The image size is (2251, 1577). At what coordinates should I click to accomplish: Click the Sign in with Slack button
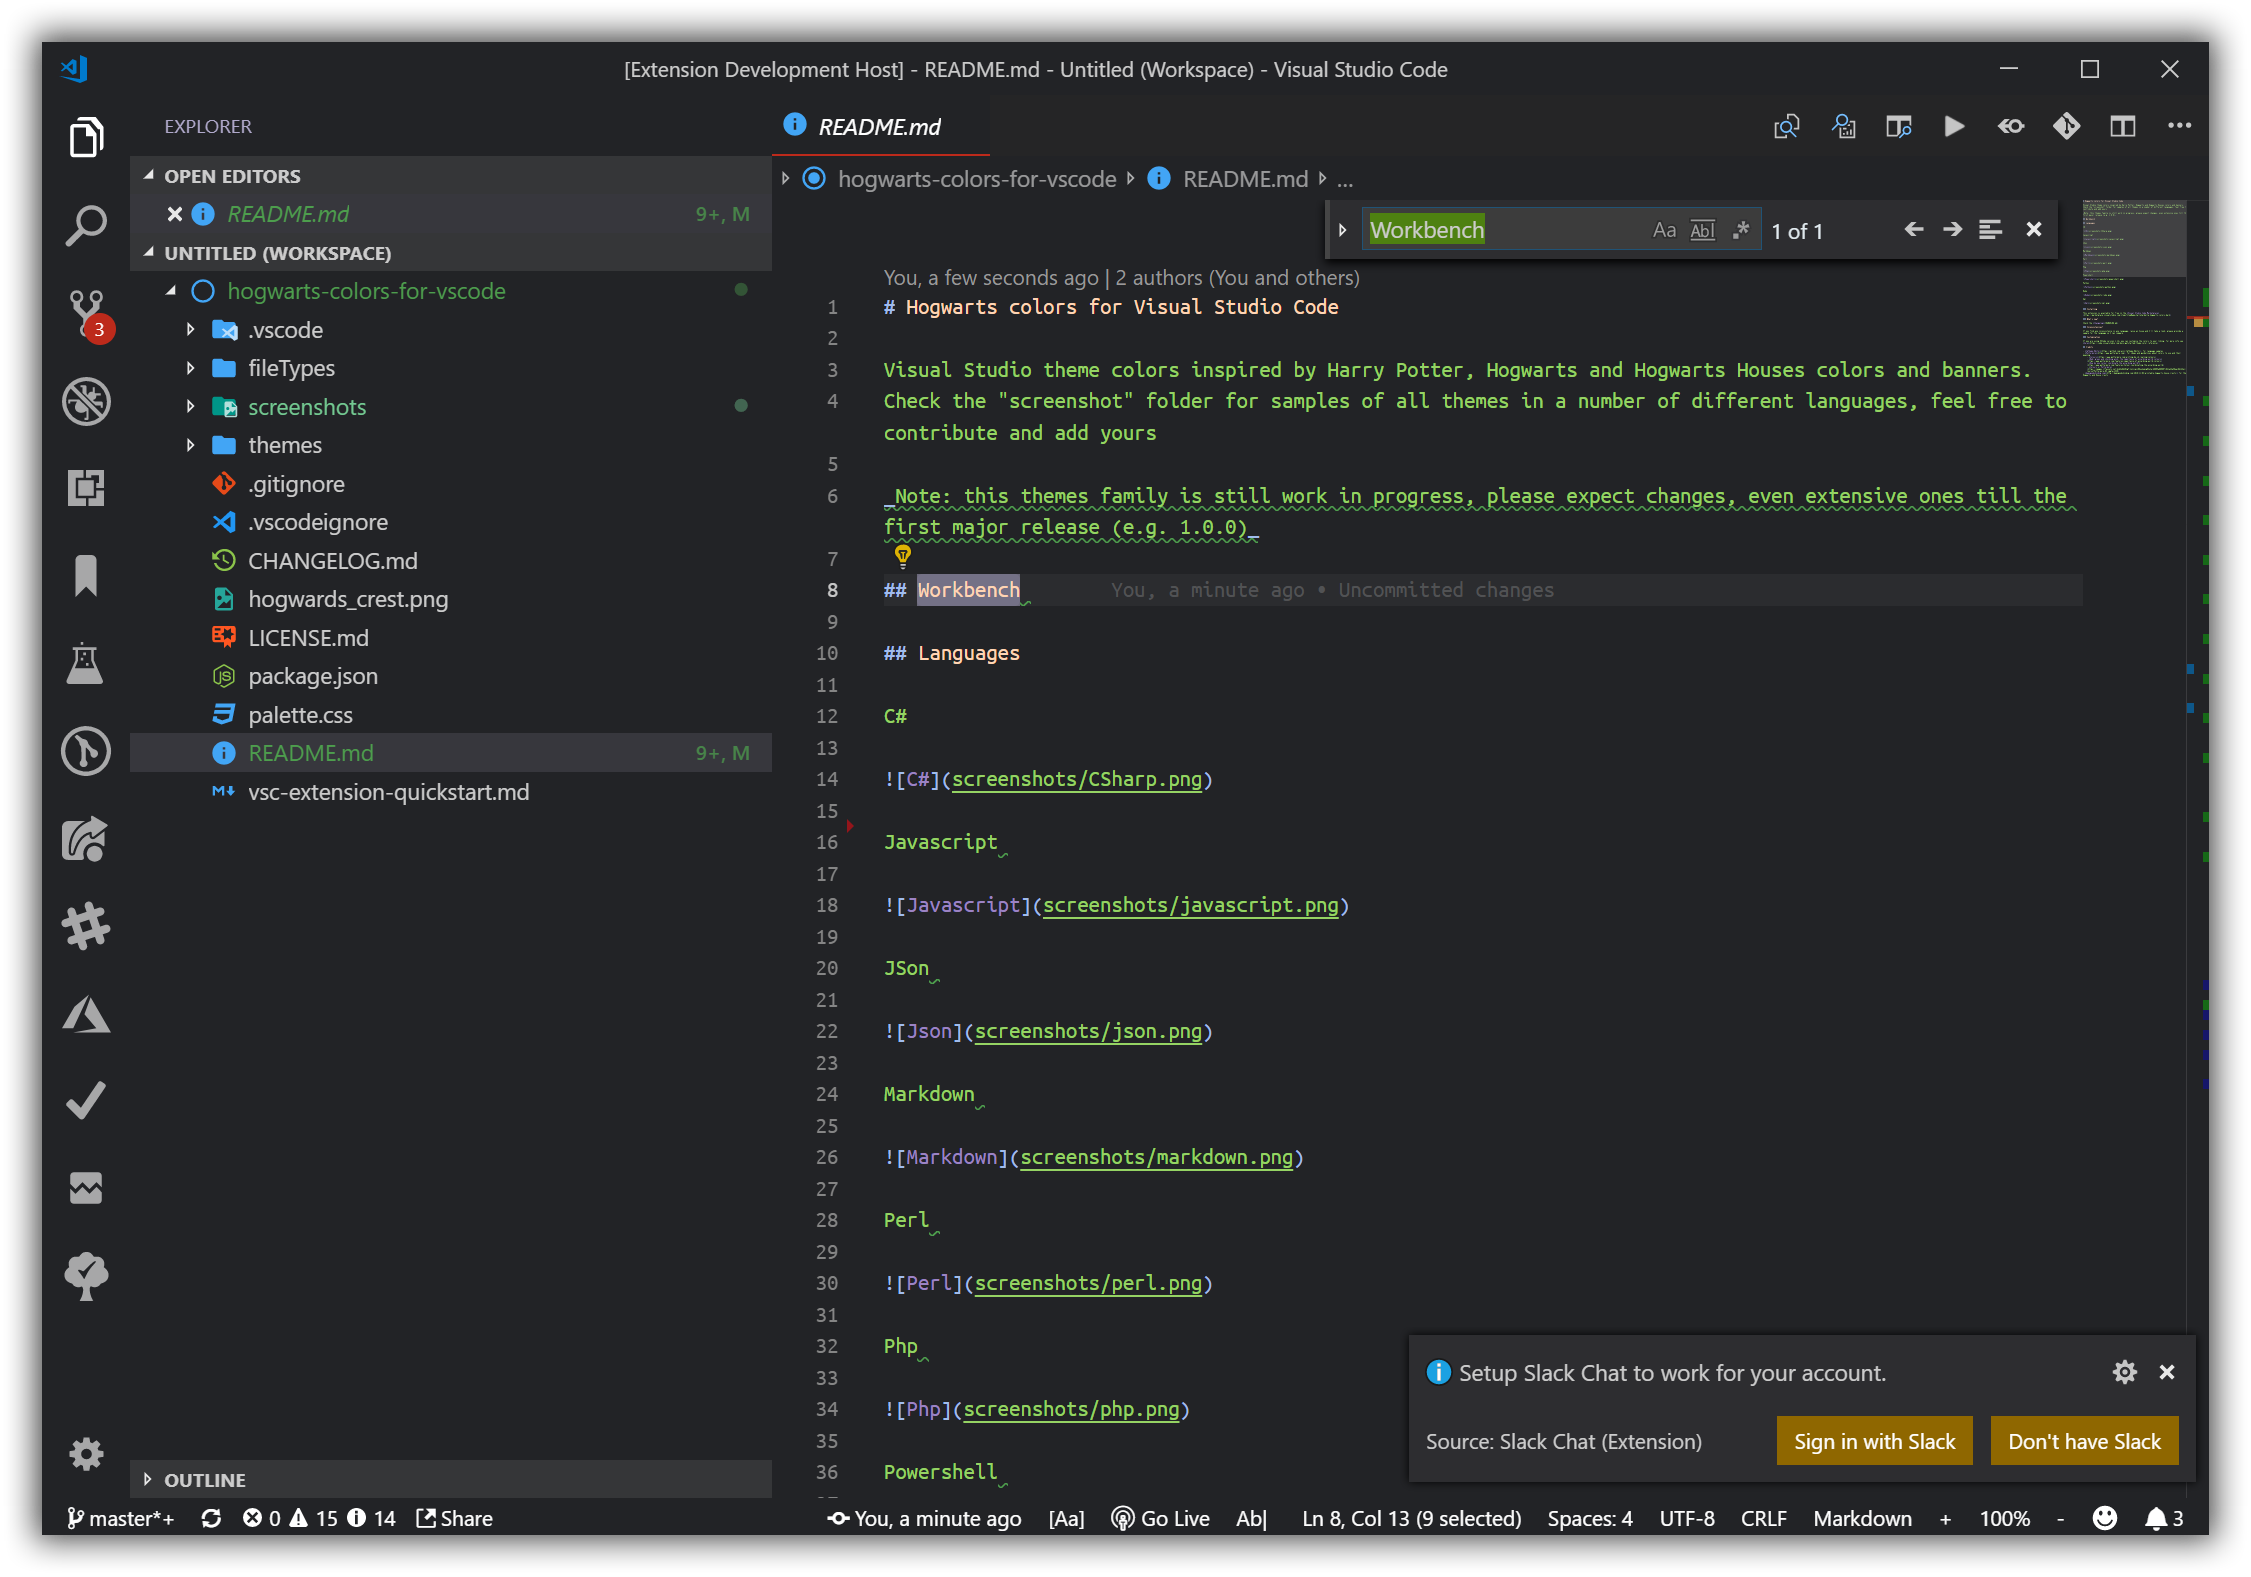click(1873, 1441)
